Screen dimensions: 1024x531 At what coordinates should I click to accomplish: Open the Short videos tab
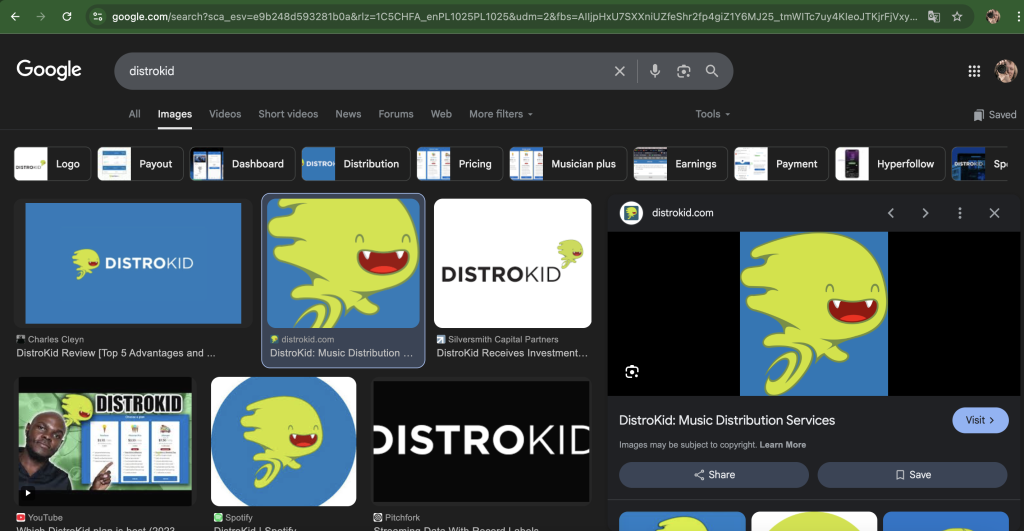(288, 114)
